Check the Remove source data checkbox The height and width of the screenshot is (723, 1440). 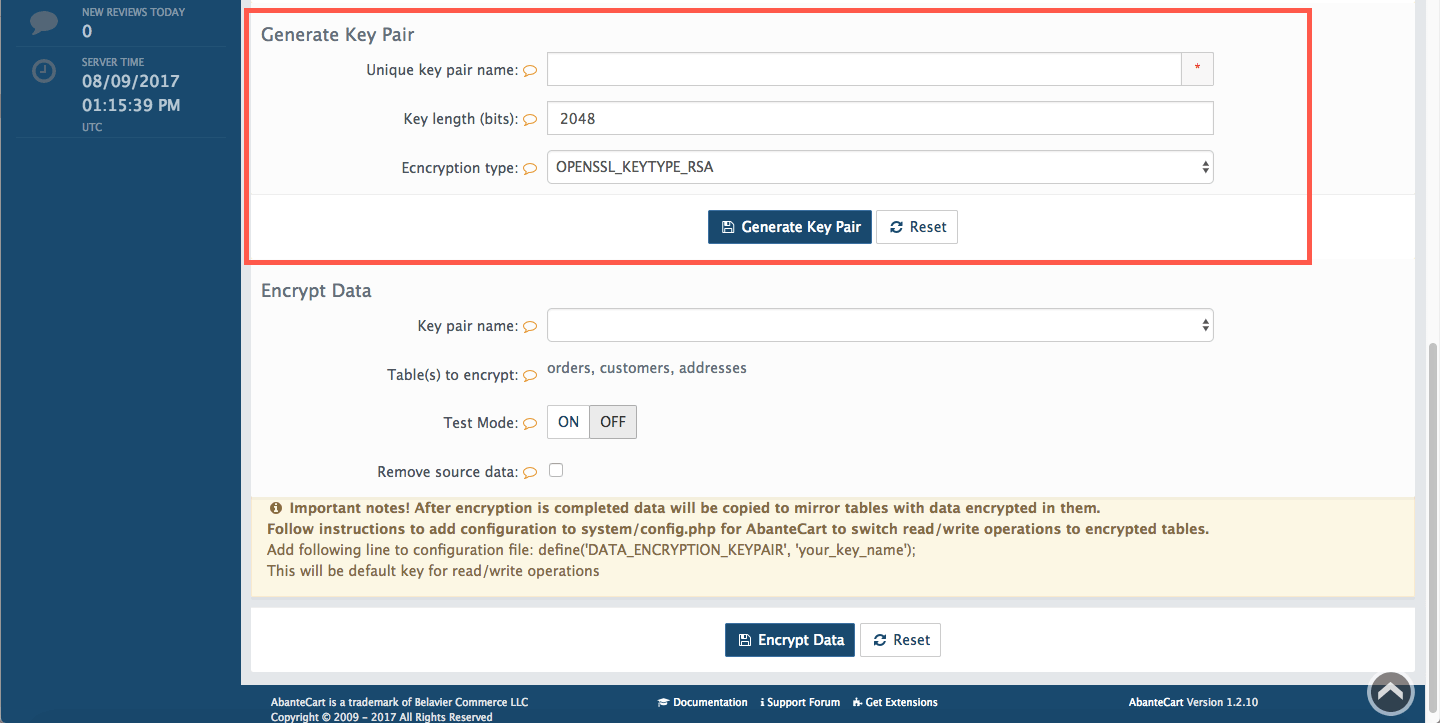pos(556,470)
